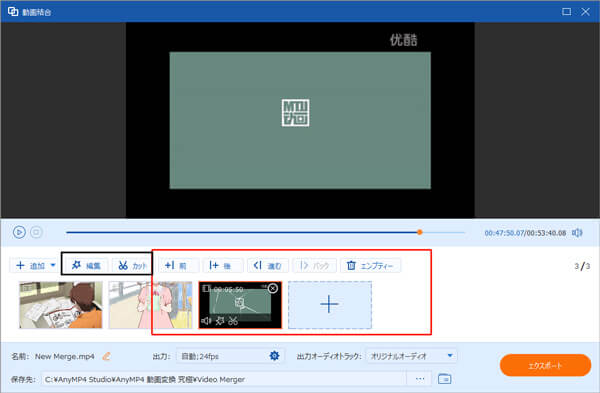The image size is (600, 393).
Task: Open the output folder icon
Action: (x=444, y=379)
